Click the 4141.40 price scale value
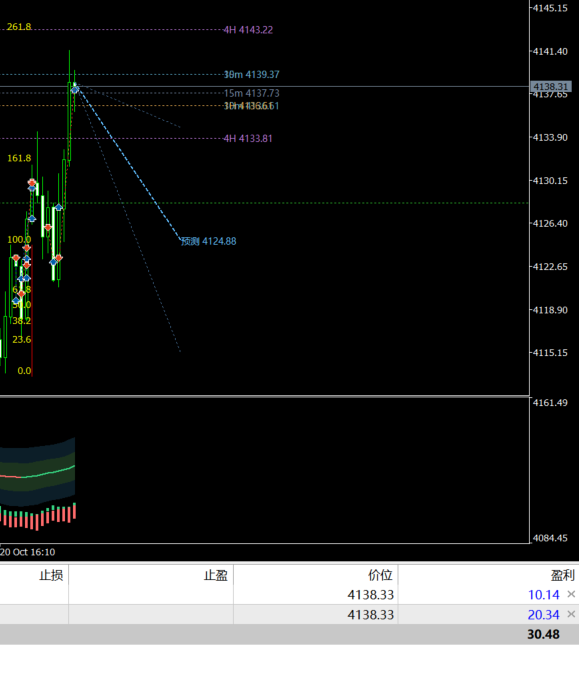579x685 pixels. coord(550,52)
